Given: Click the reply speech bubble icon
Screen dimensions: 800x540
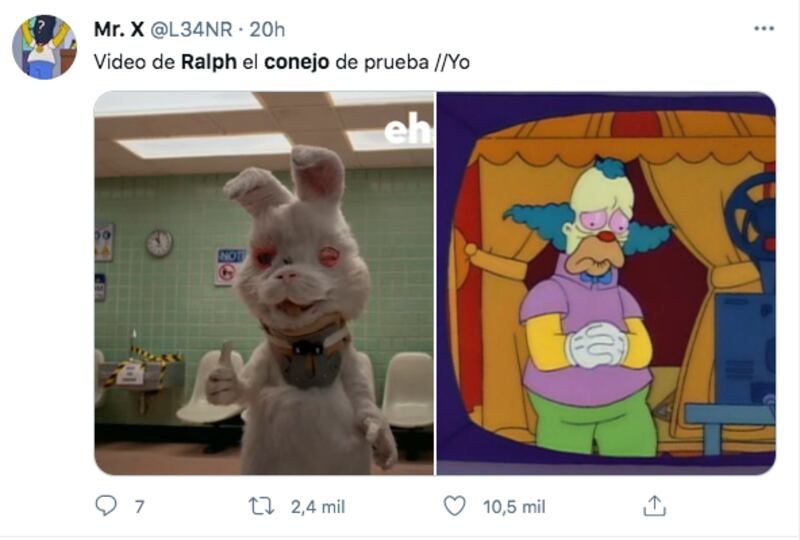Looking at the screenshot, I should pyautogui.click(x=106, y=506).
